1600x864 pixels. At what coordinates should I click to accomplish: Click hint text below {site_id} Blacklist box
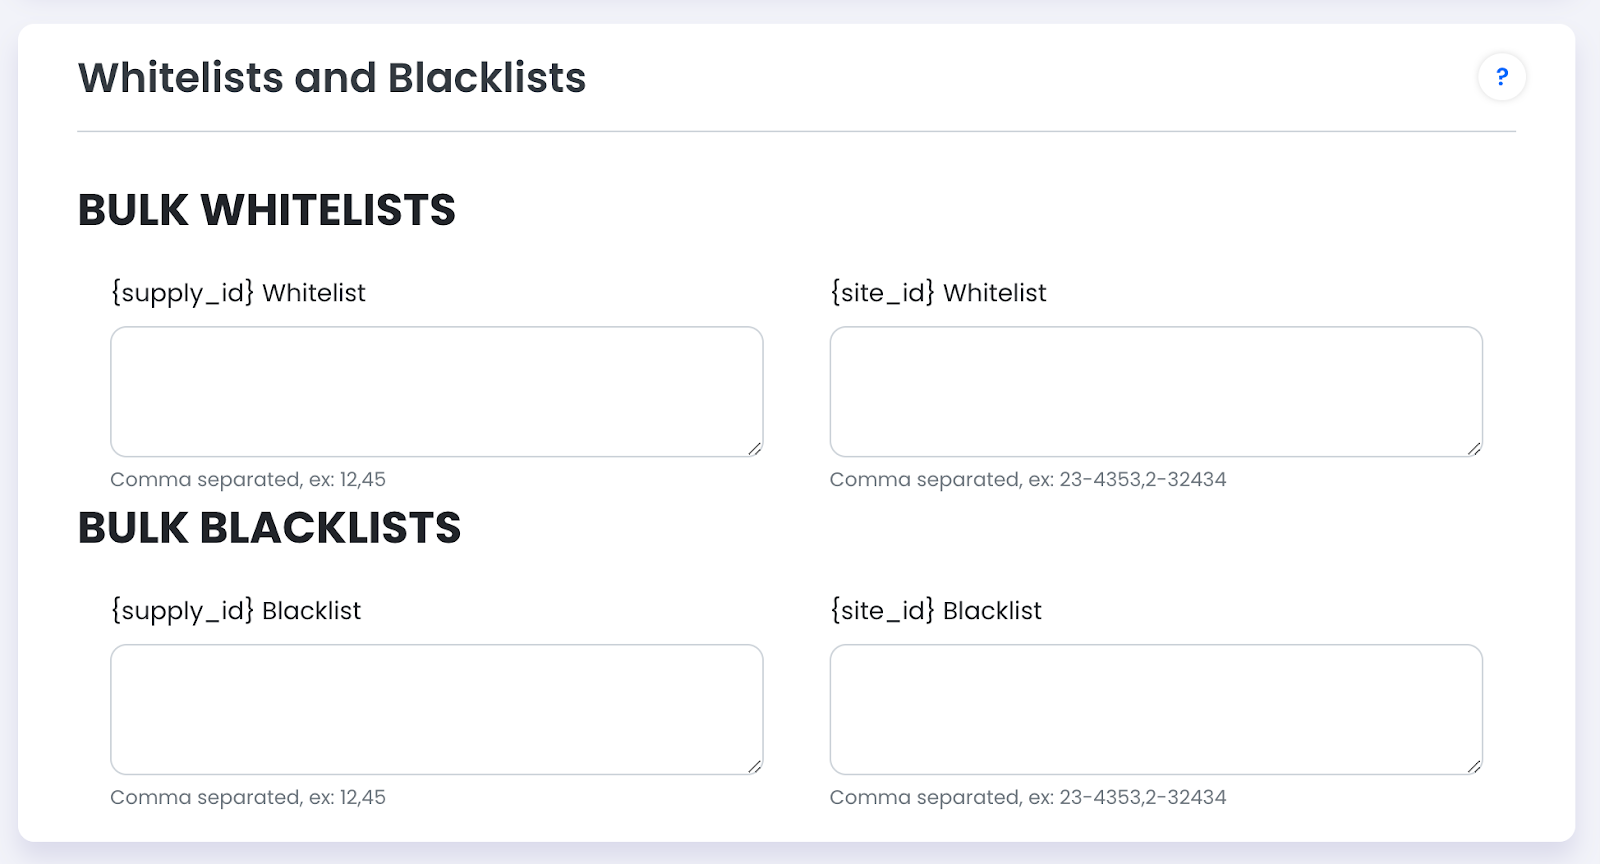tap(1028, 798)
